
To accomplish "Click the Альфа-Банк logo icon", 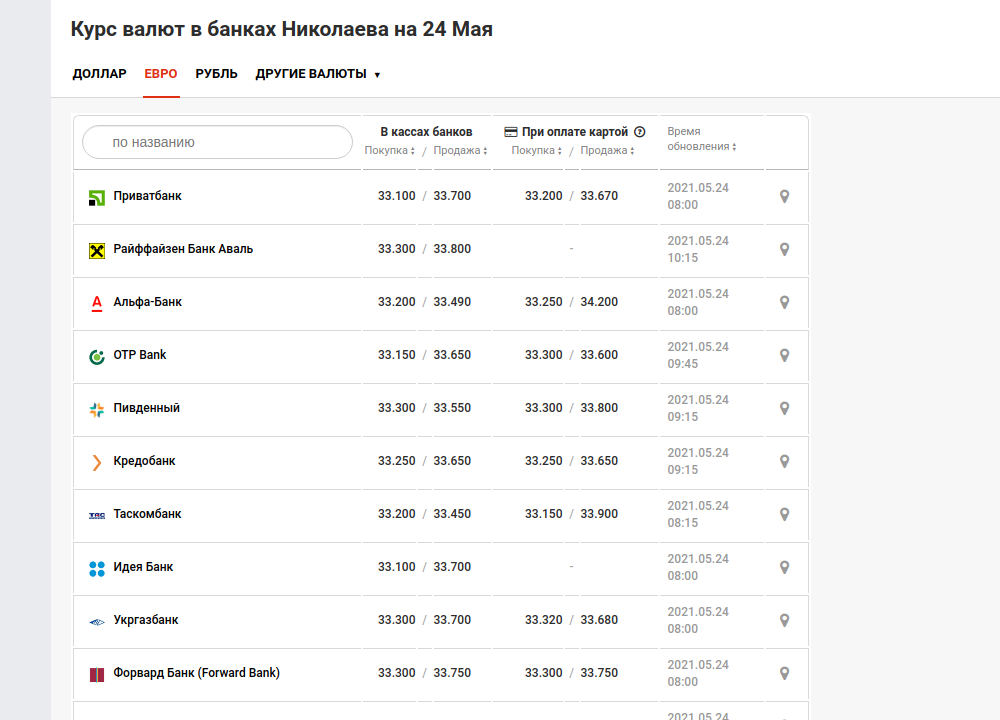I will click(x=96, y=304).
